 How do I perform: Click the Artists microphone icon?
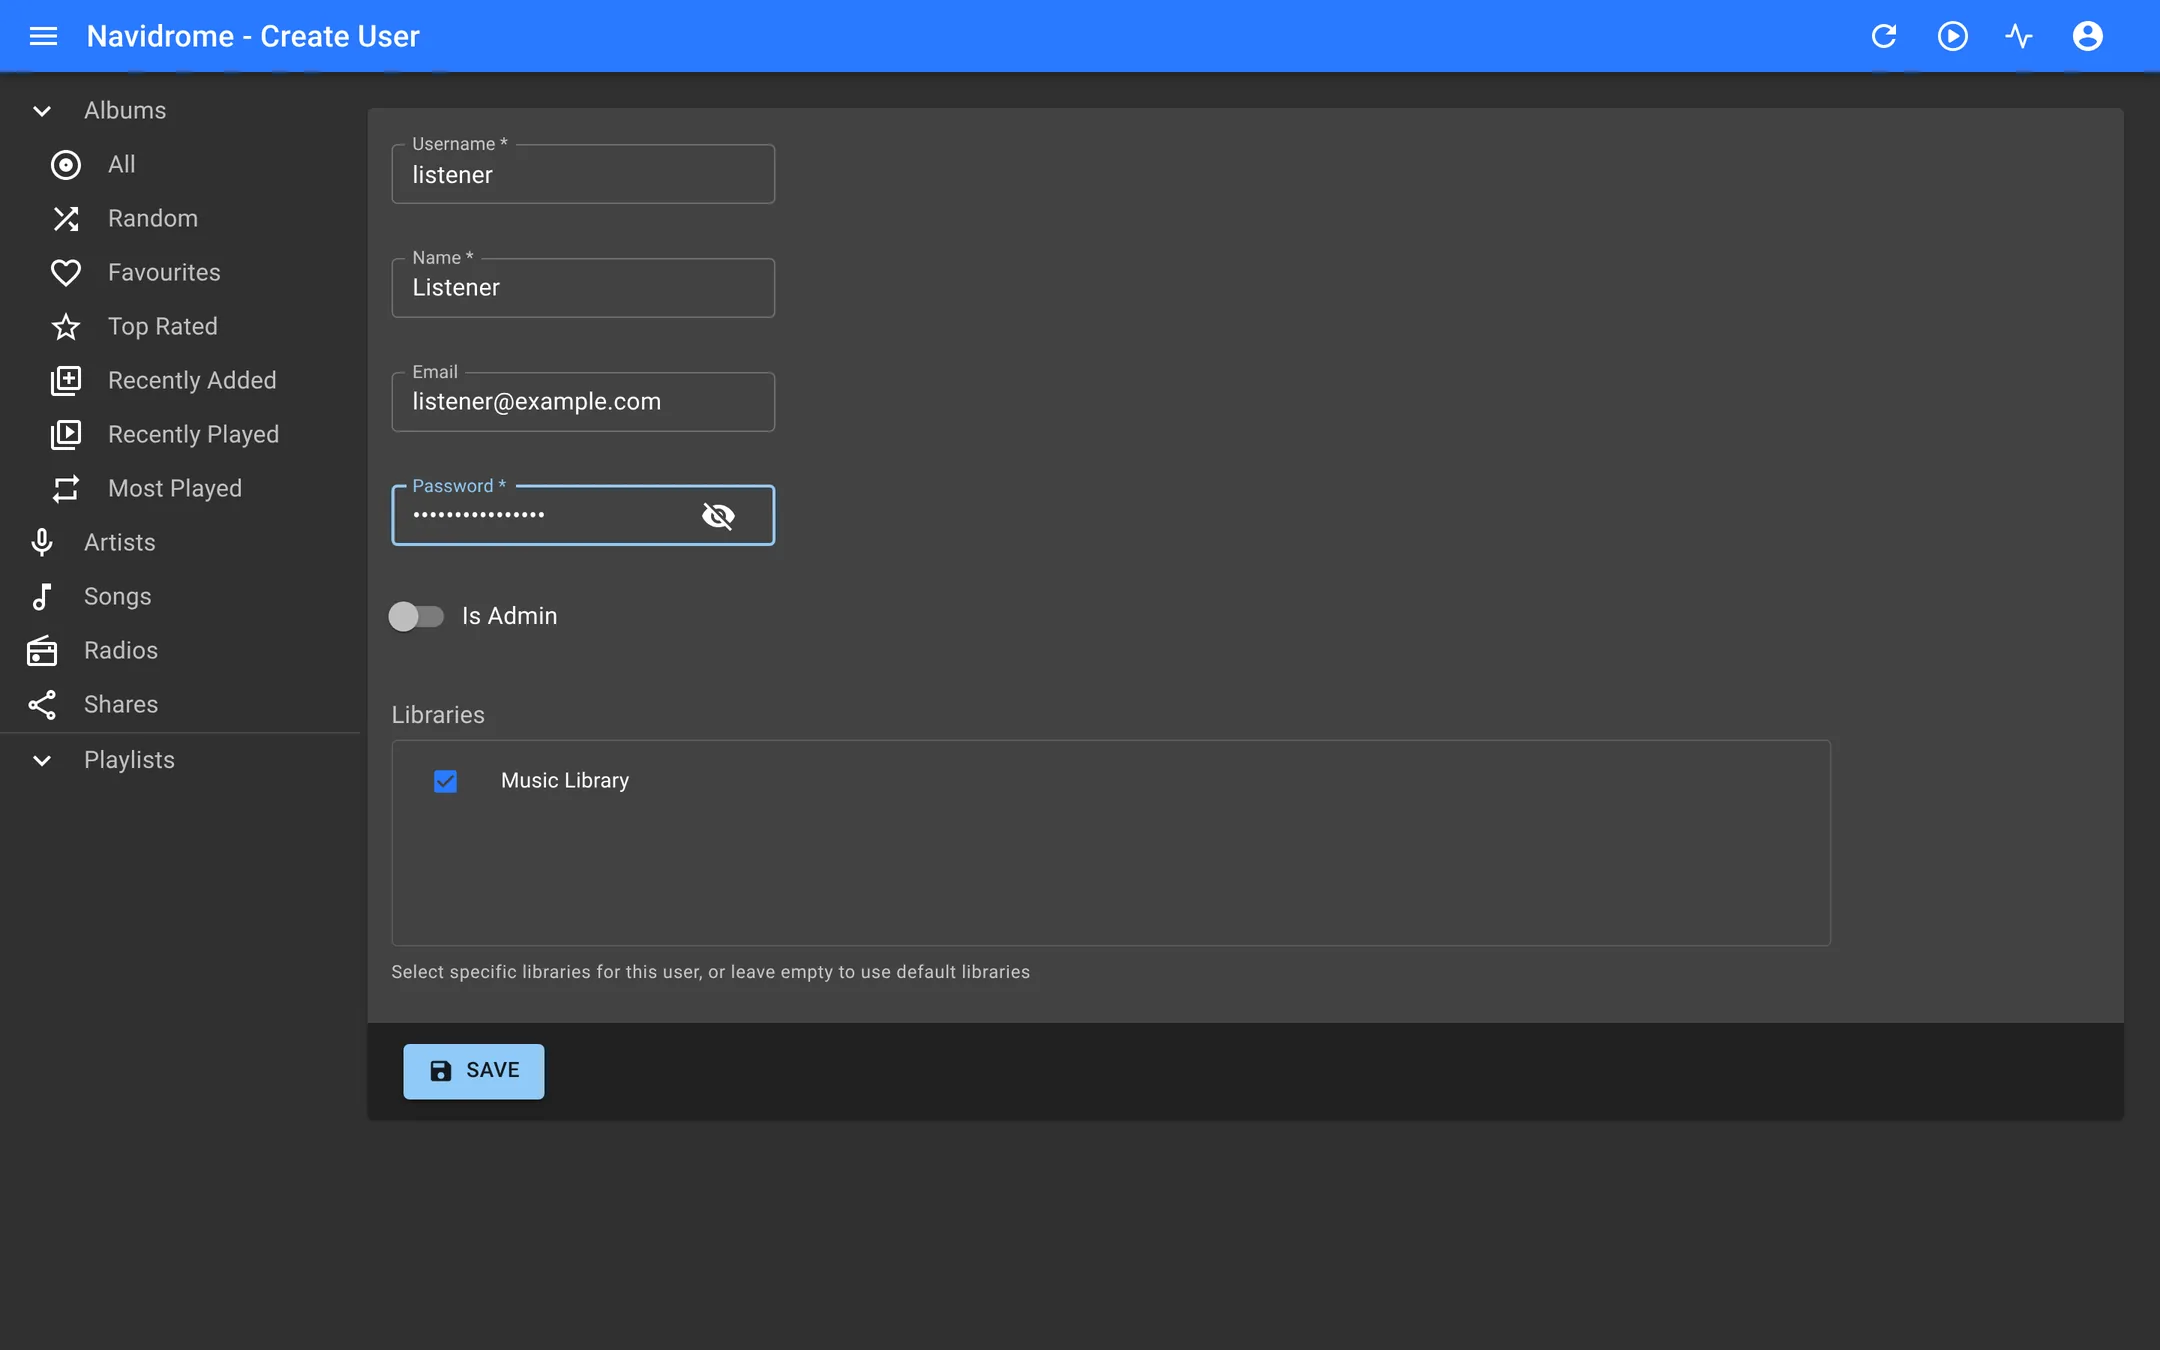(42, 543)
